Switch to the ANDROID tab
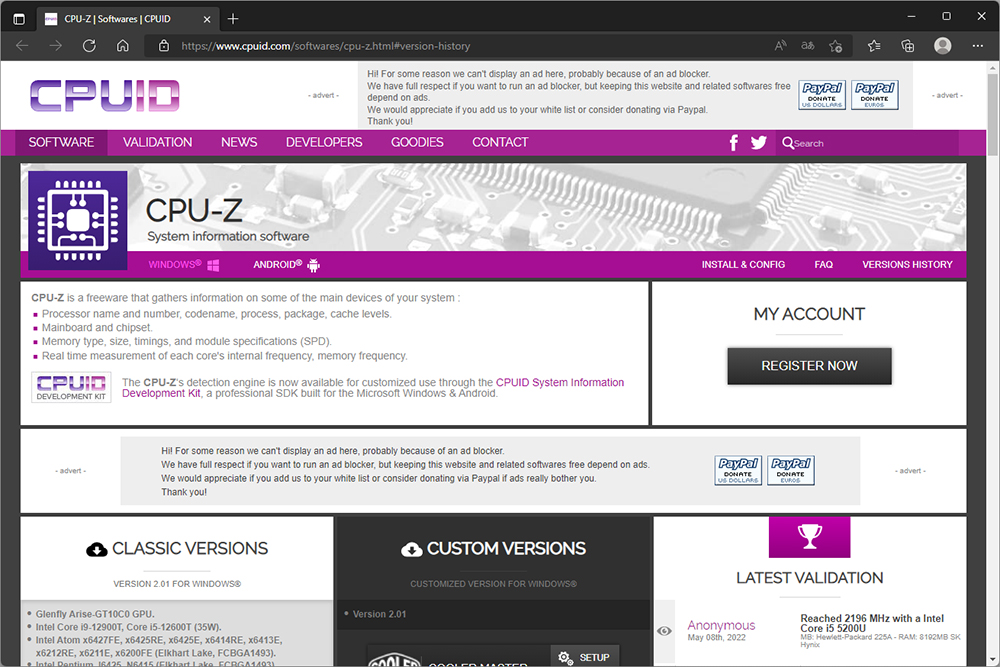Screen dimensions: 1000x667 286,265
